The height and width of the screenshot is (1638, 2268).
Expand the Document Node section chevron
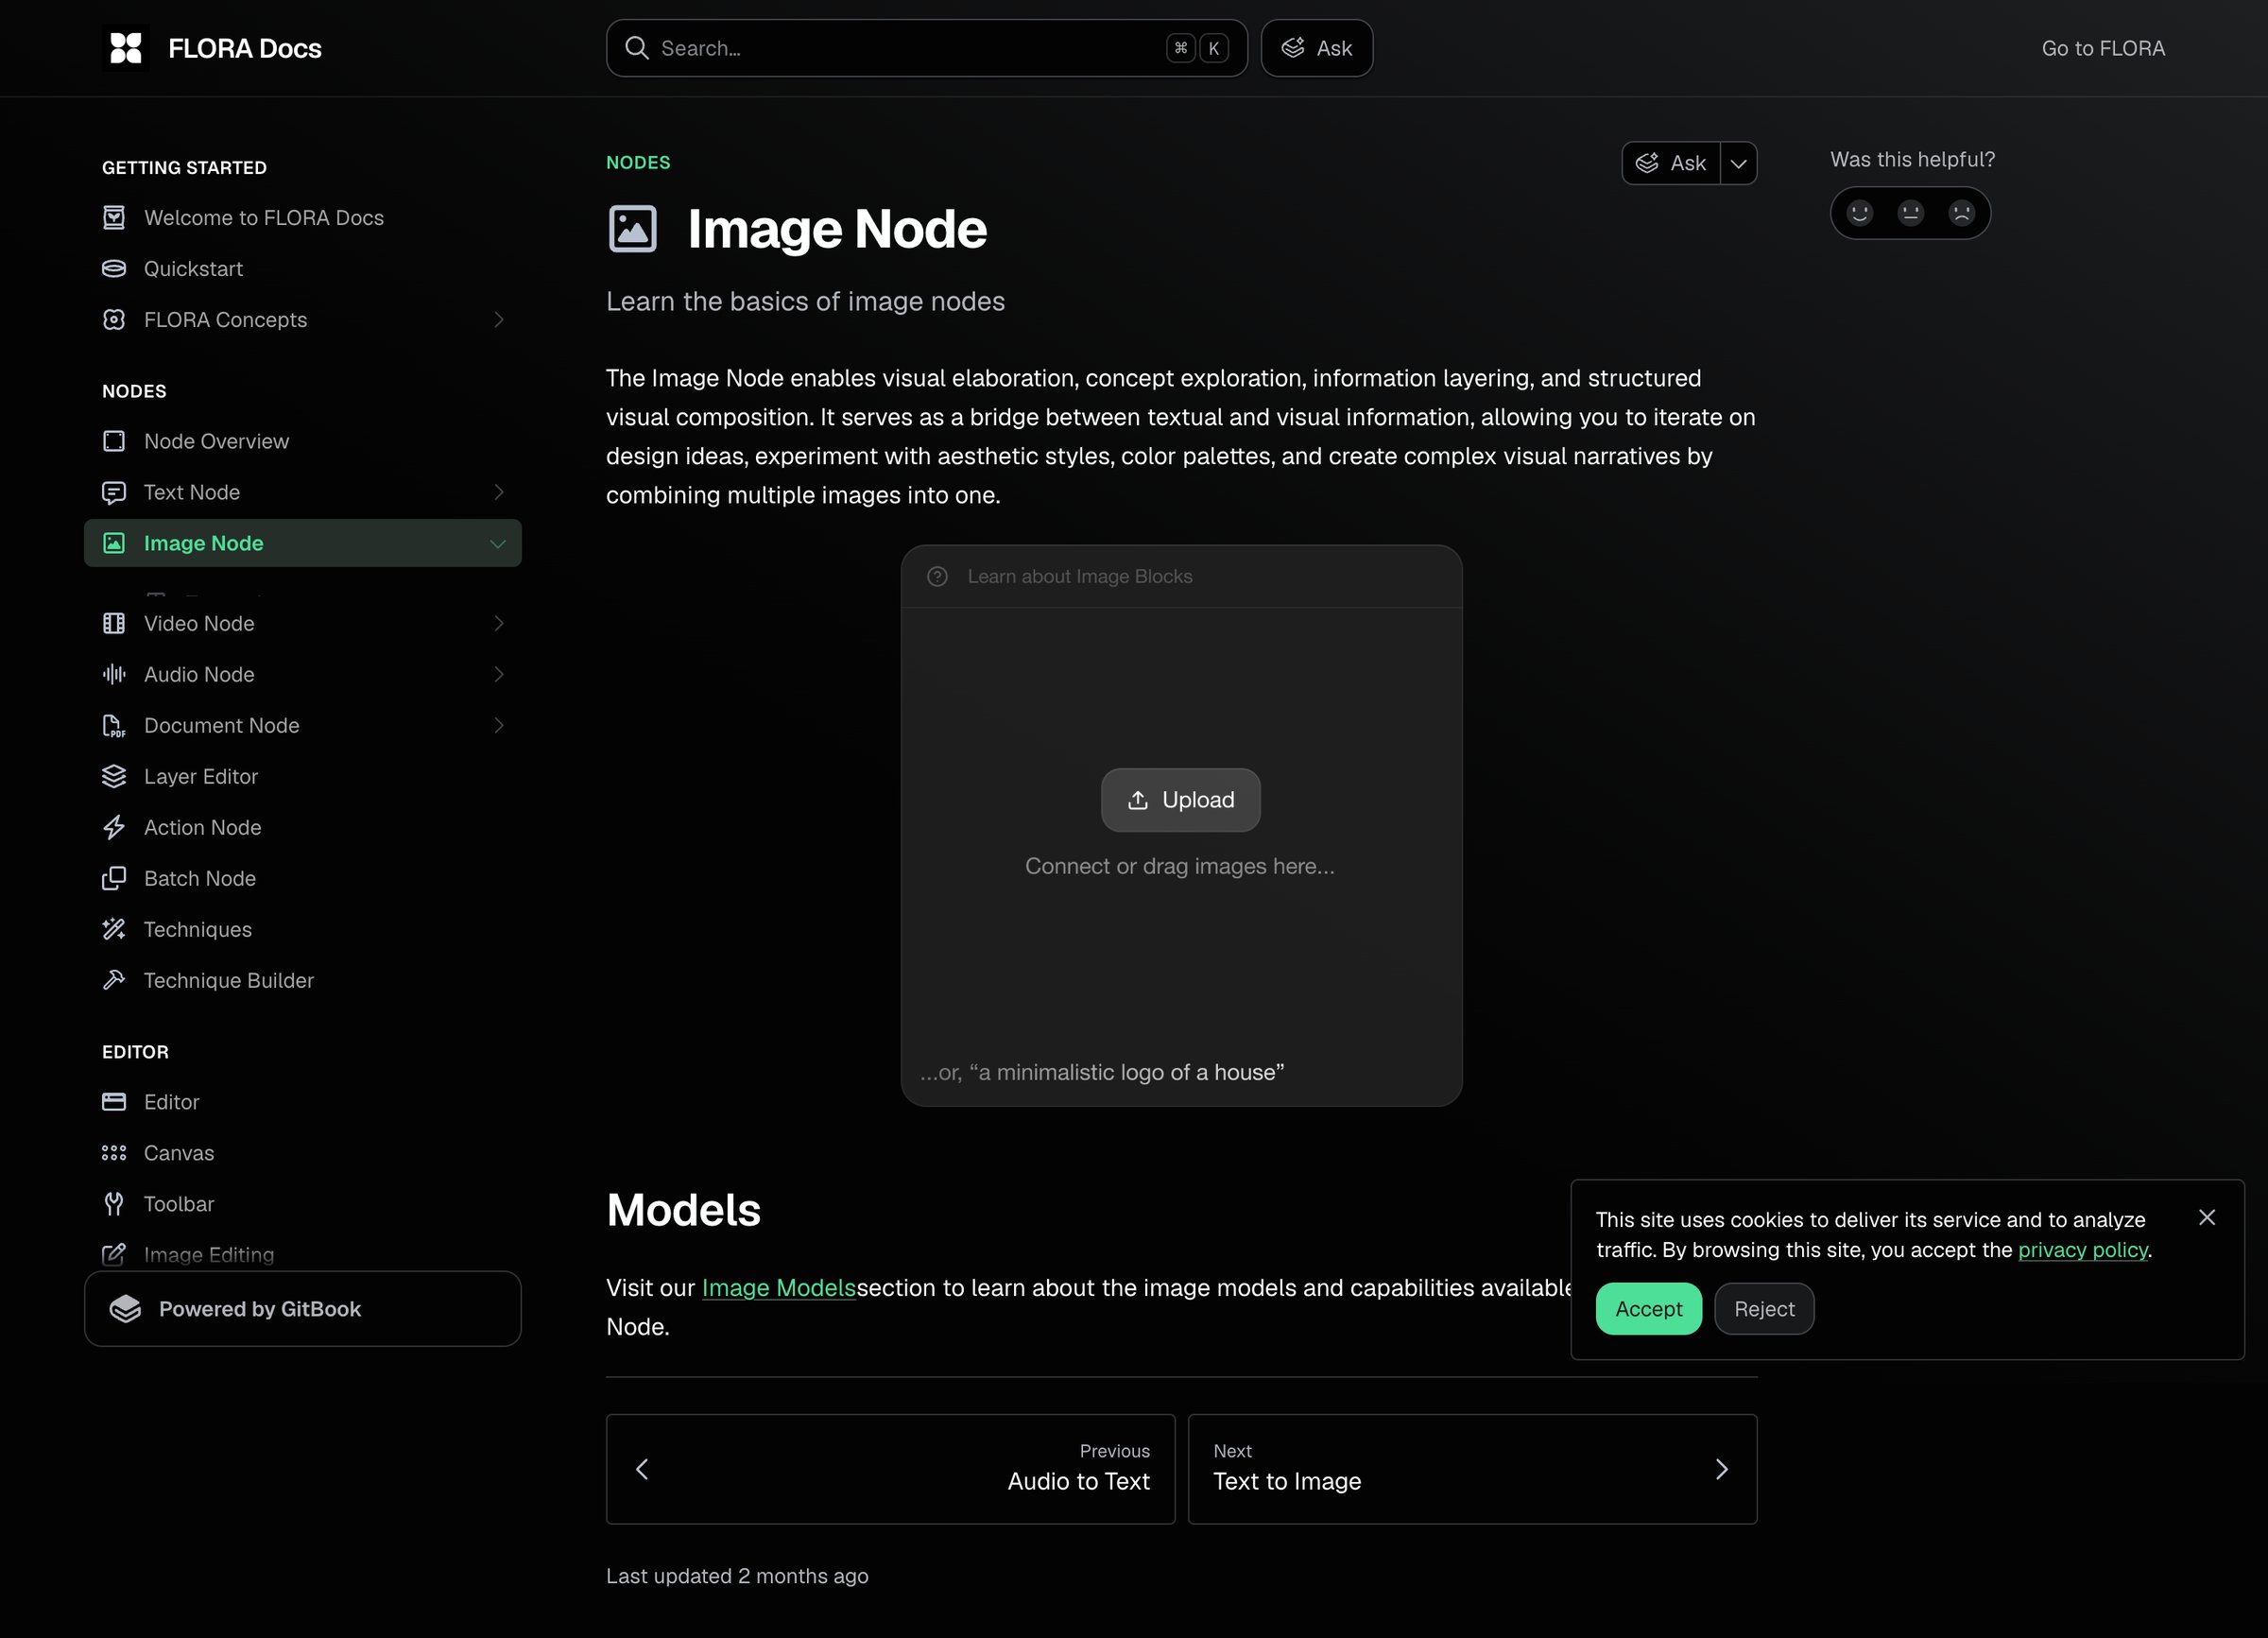498,725
